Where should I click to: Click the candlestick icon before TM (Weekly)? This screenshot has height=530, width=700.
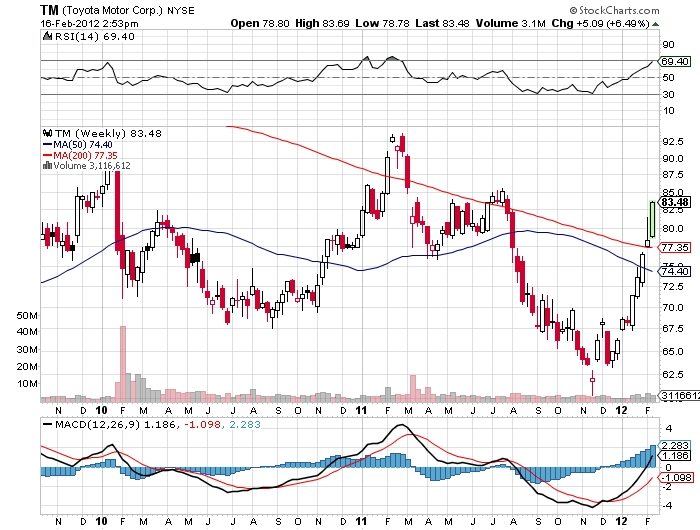(x=48, y=133)
